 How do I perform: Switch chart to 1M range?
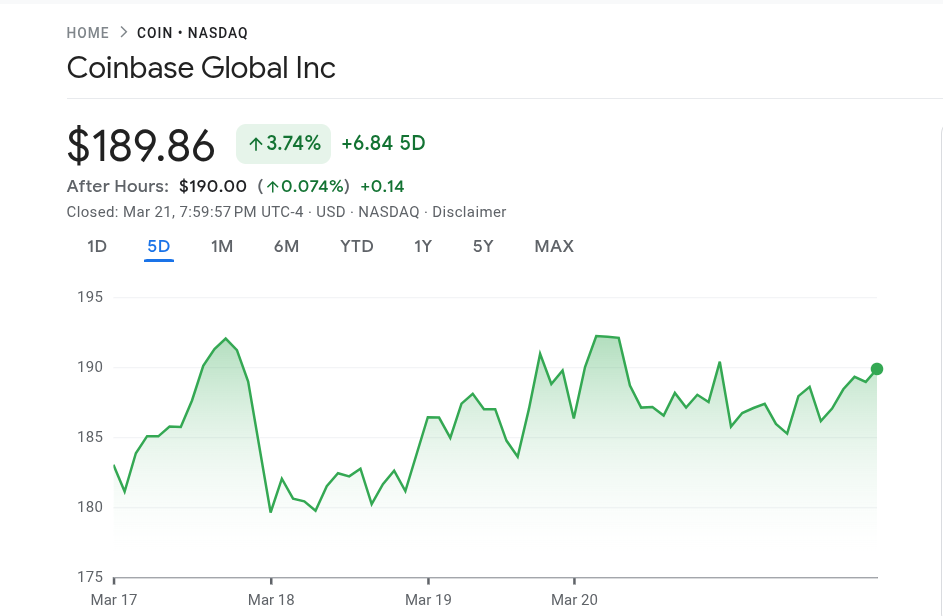click(x=222, y=247)
